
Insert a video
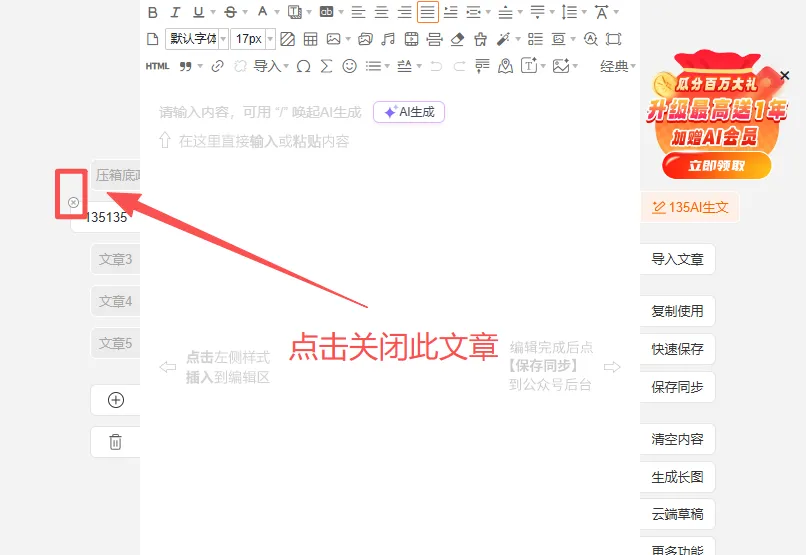click(411, 39)
